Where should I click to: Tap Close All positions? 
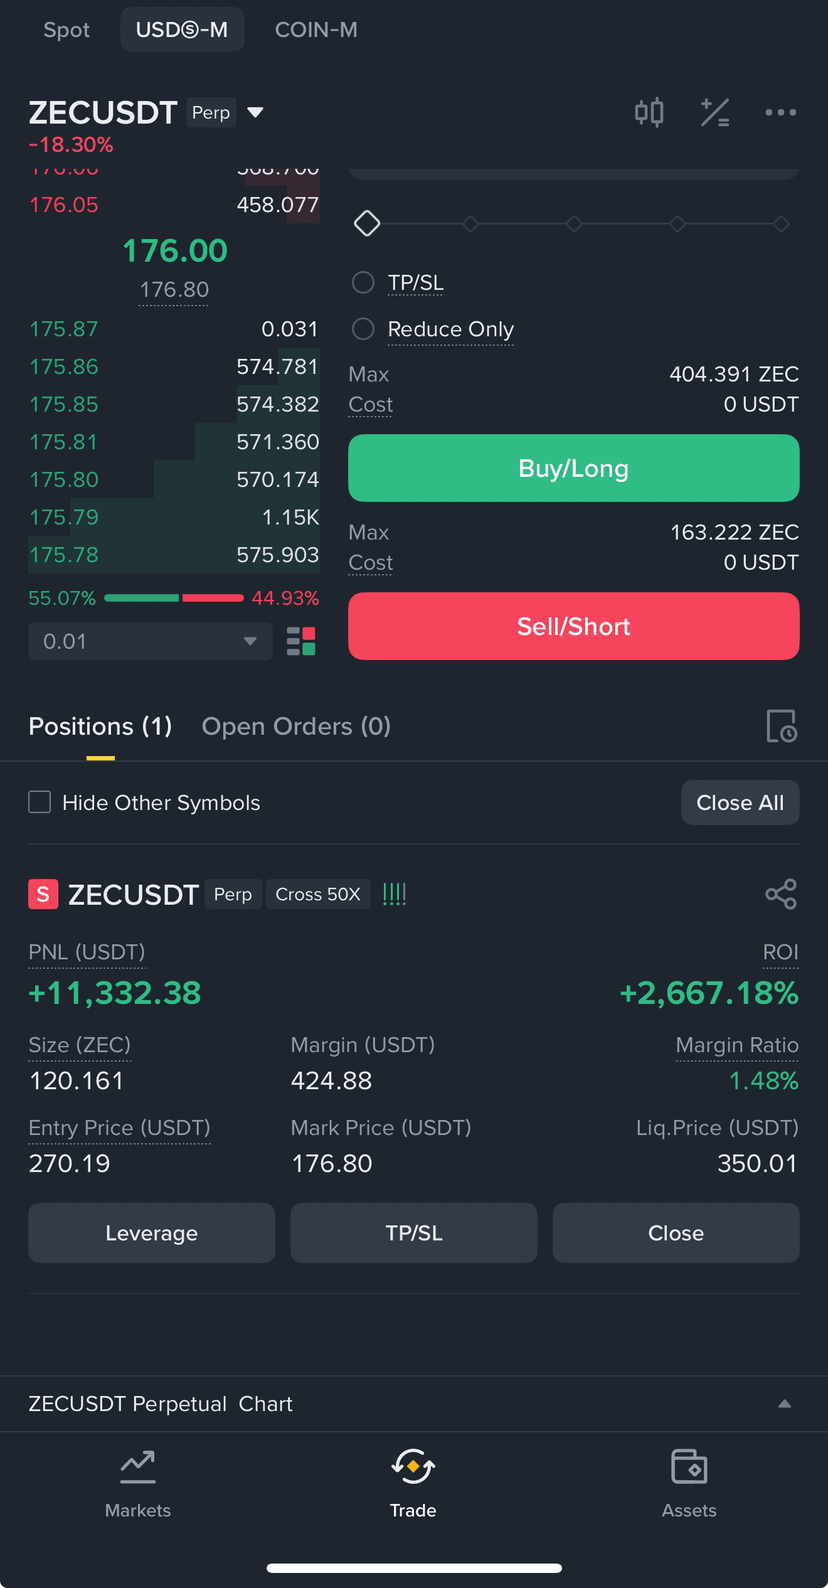(x=740, y=803)
